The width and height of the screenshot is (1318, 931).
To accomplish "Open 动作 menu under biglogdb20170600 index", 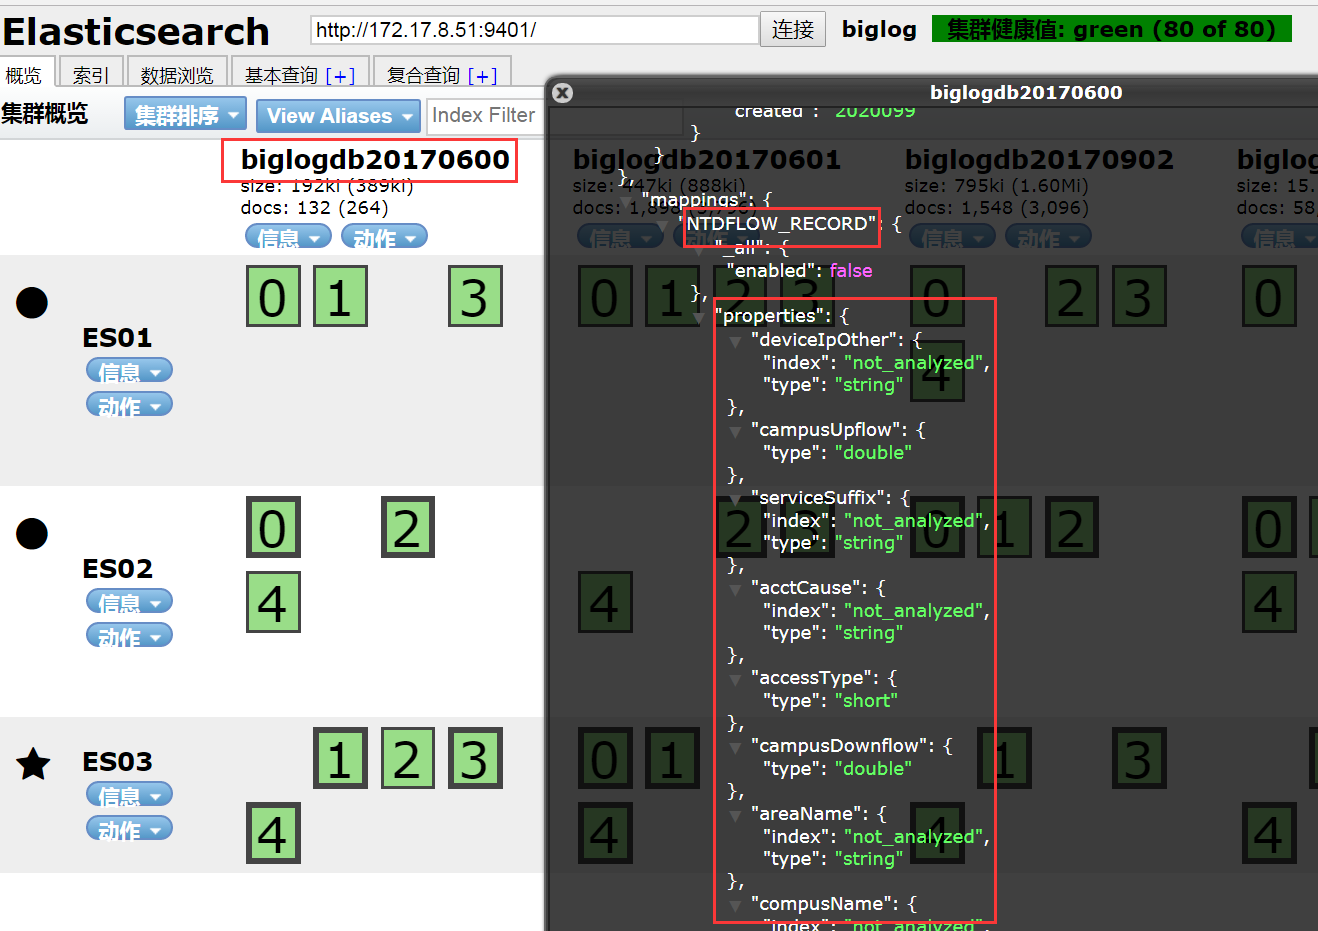I will tap(384, 237).
